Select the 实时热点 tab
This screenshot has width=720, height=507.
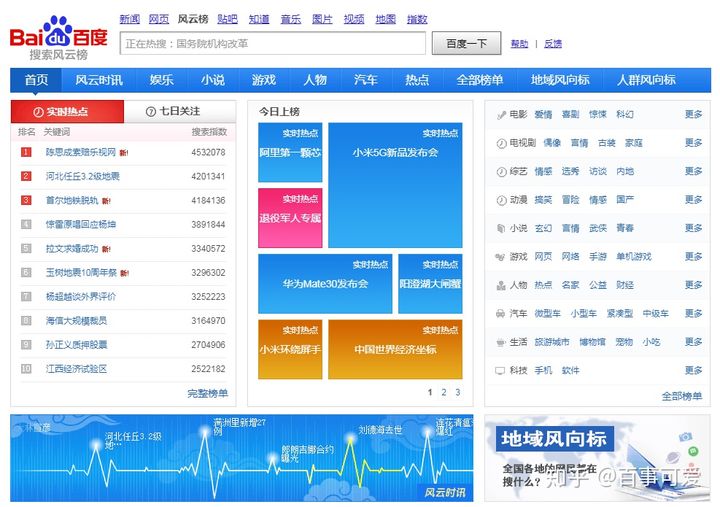tap(67, 111)
